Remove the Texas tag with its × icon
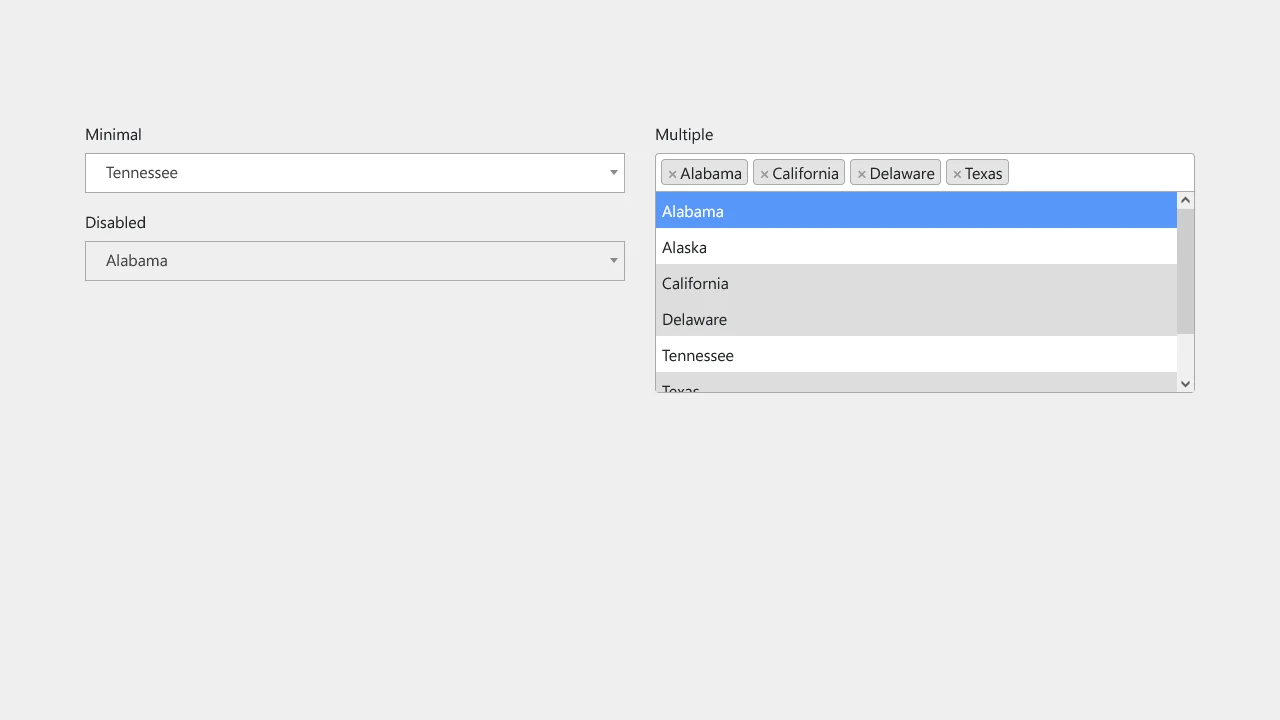 (960, 172)
